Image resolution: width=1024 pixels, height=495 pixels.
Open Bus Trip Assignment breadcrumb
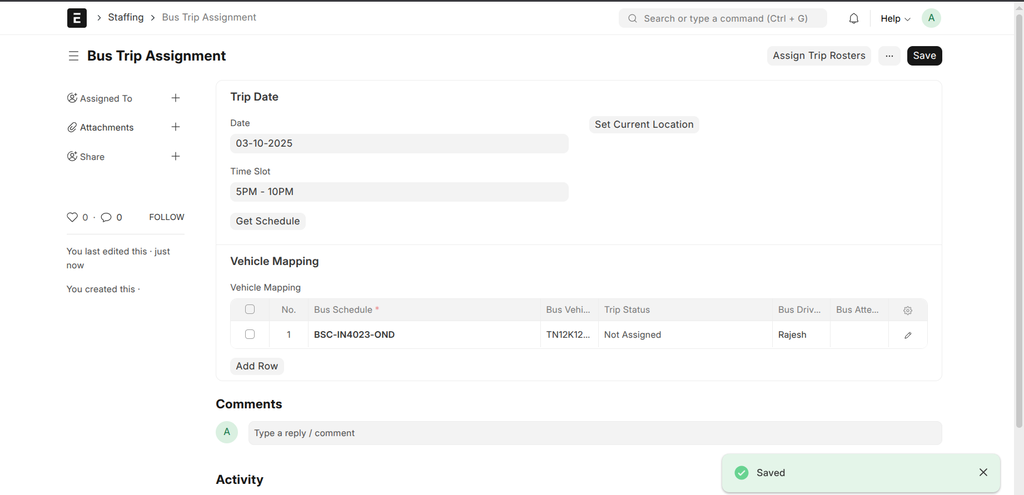pos(209,18)
